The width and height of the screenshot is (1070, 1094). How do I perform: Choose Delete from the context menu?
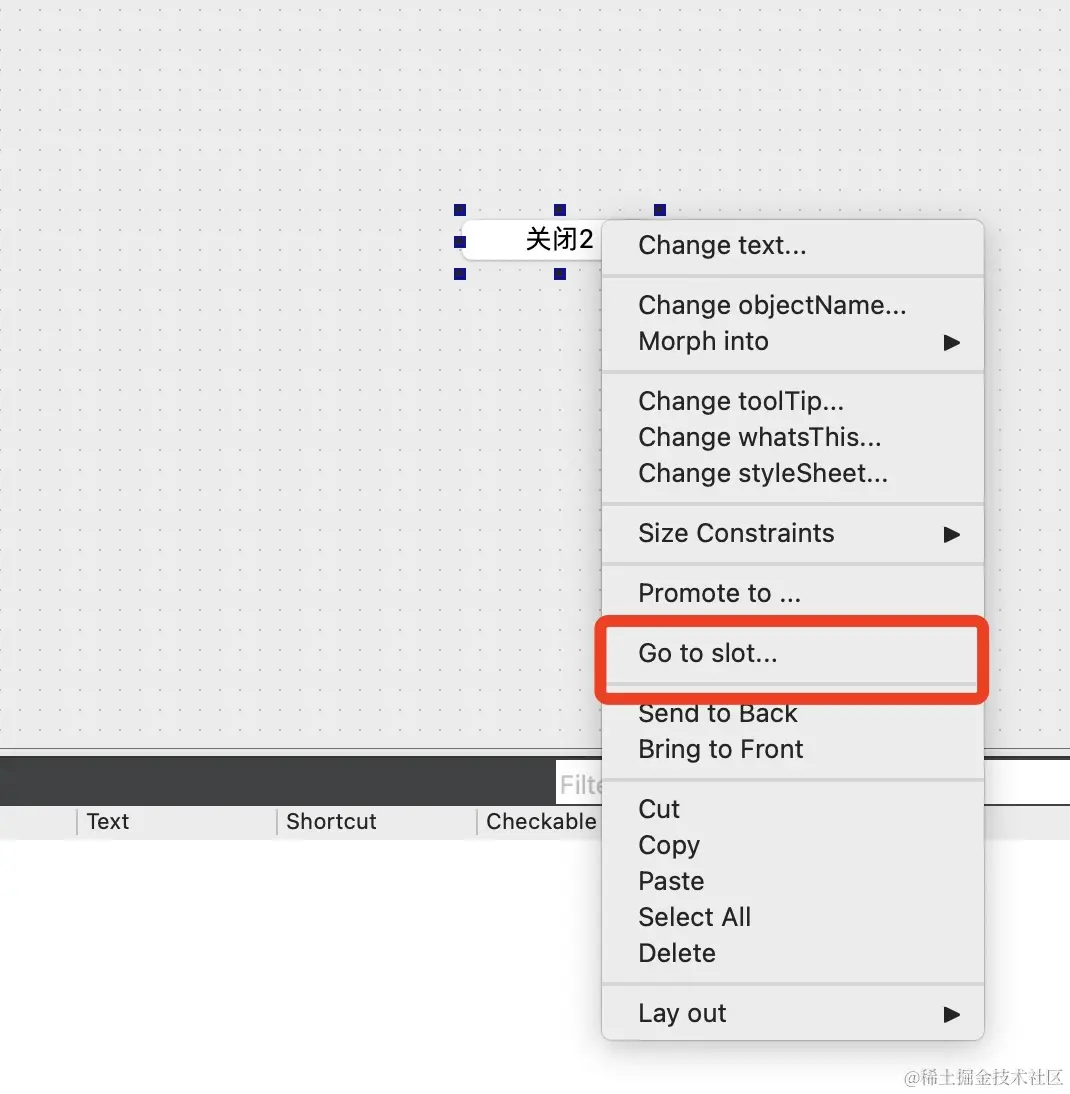(x=792, y=954)
